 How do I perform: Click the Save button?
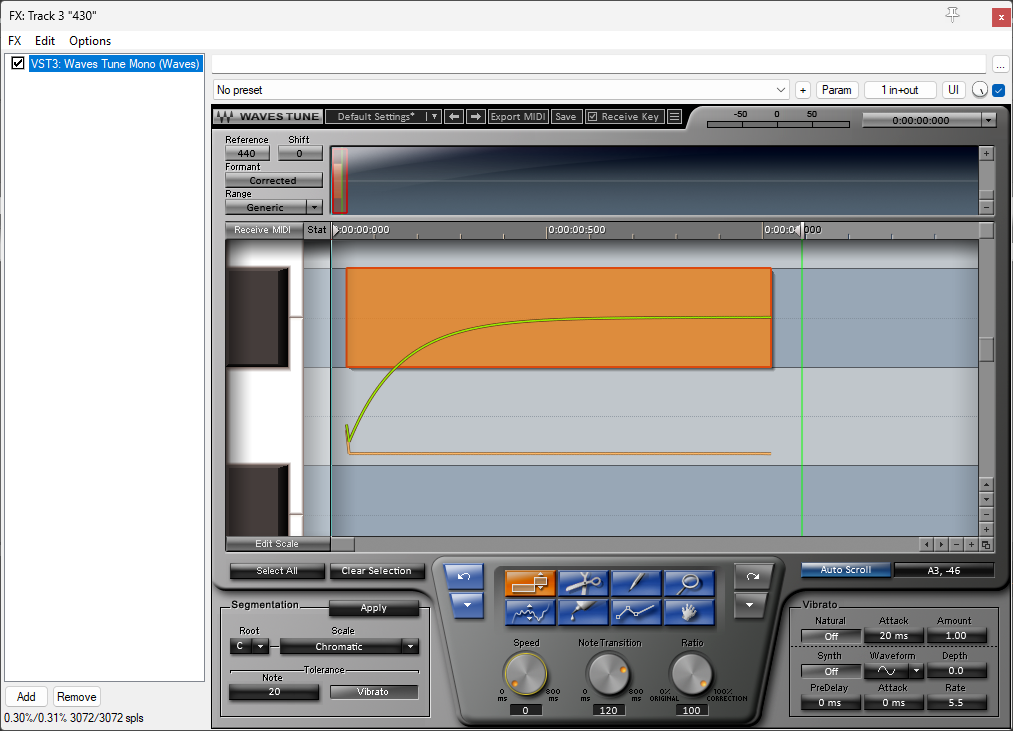pos(565,116)
